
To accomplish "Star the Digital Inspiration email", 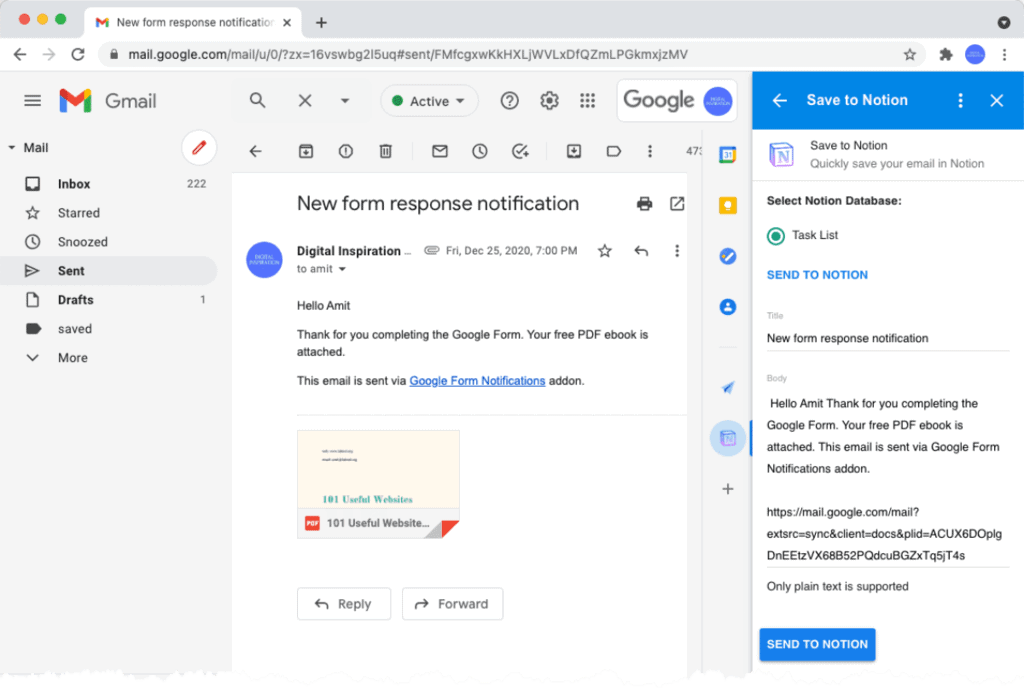I will pyautogui.click(x=604, y=251).
